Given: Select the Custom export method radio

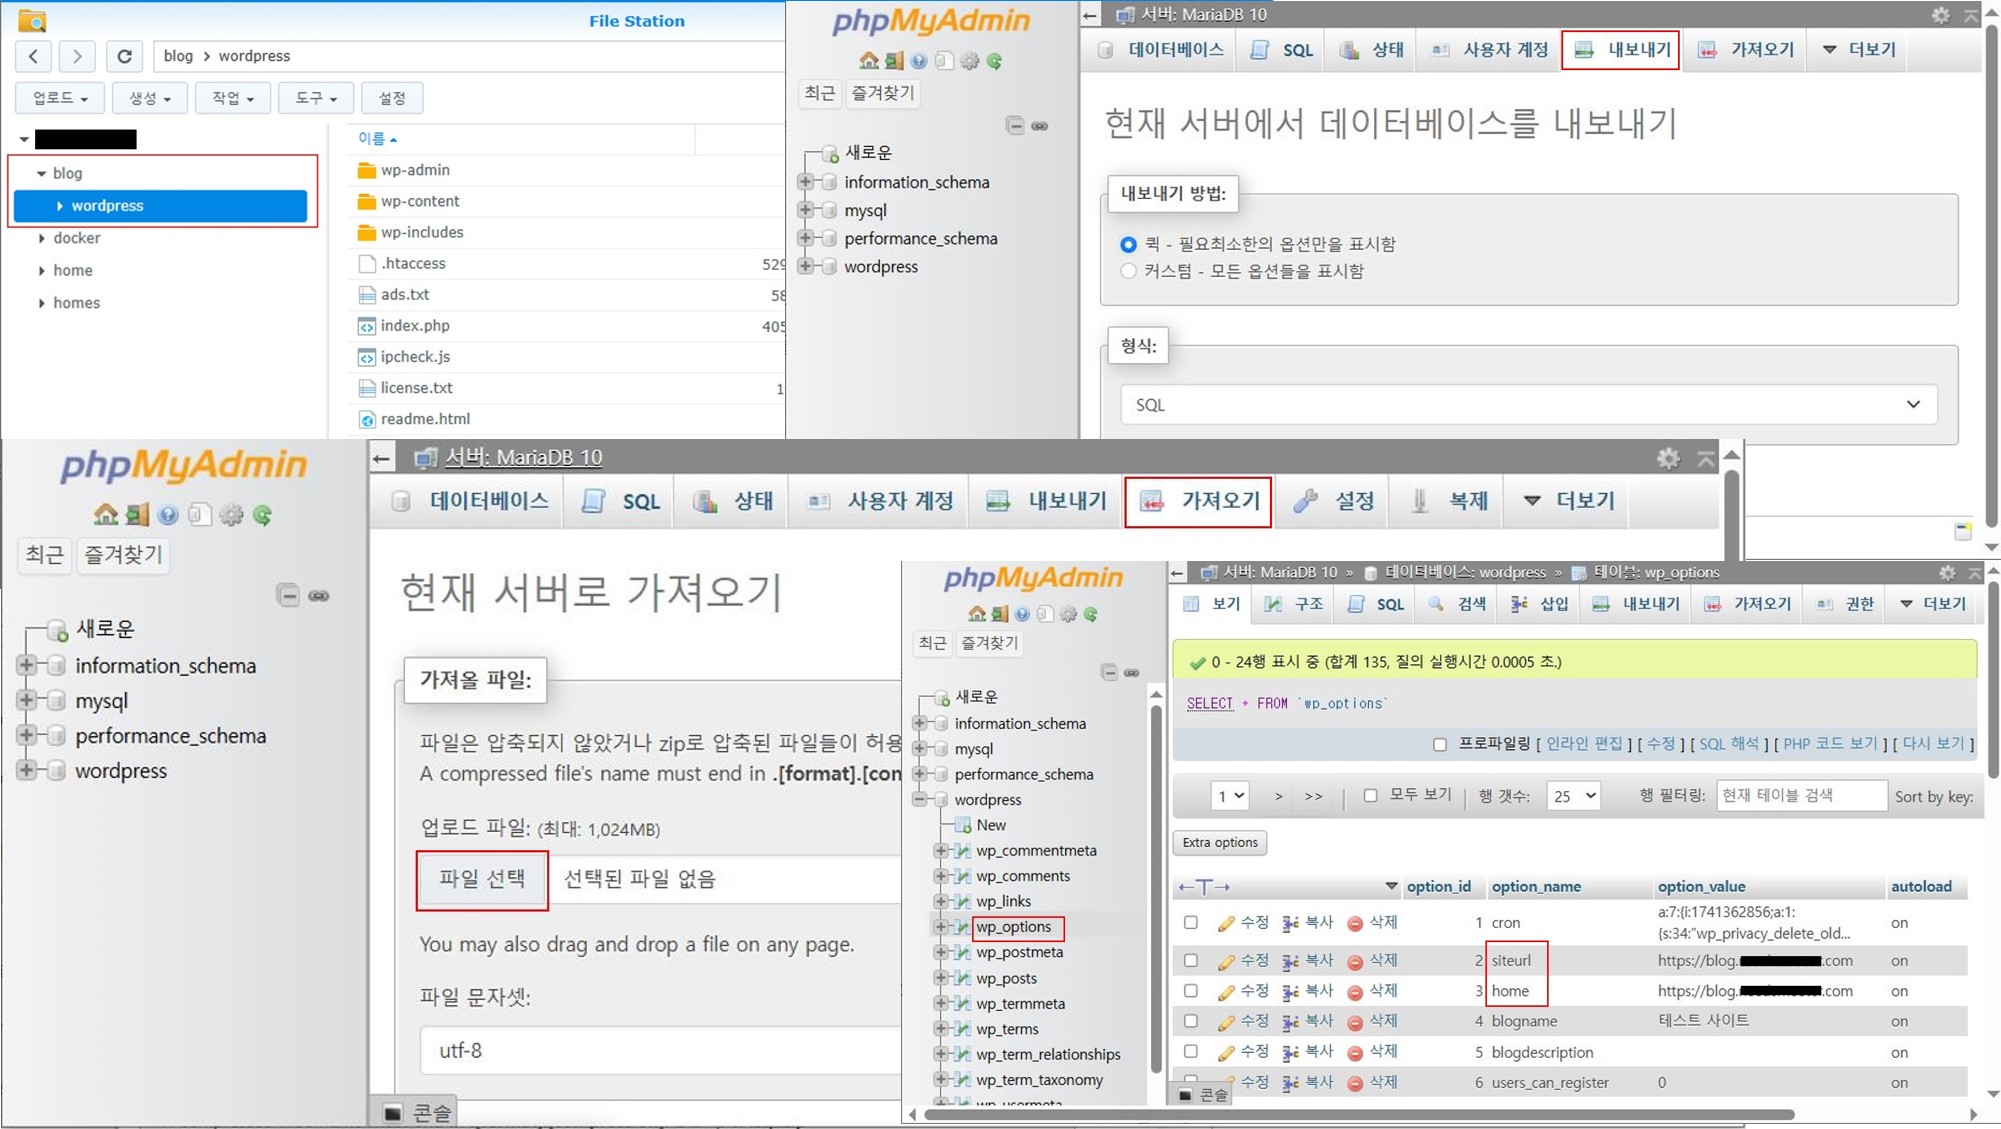Looking at the screenshot, I should click(1128, 271).
